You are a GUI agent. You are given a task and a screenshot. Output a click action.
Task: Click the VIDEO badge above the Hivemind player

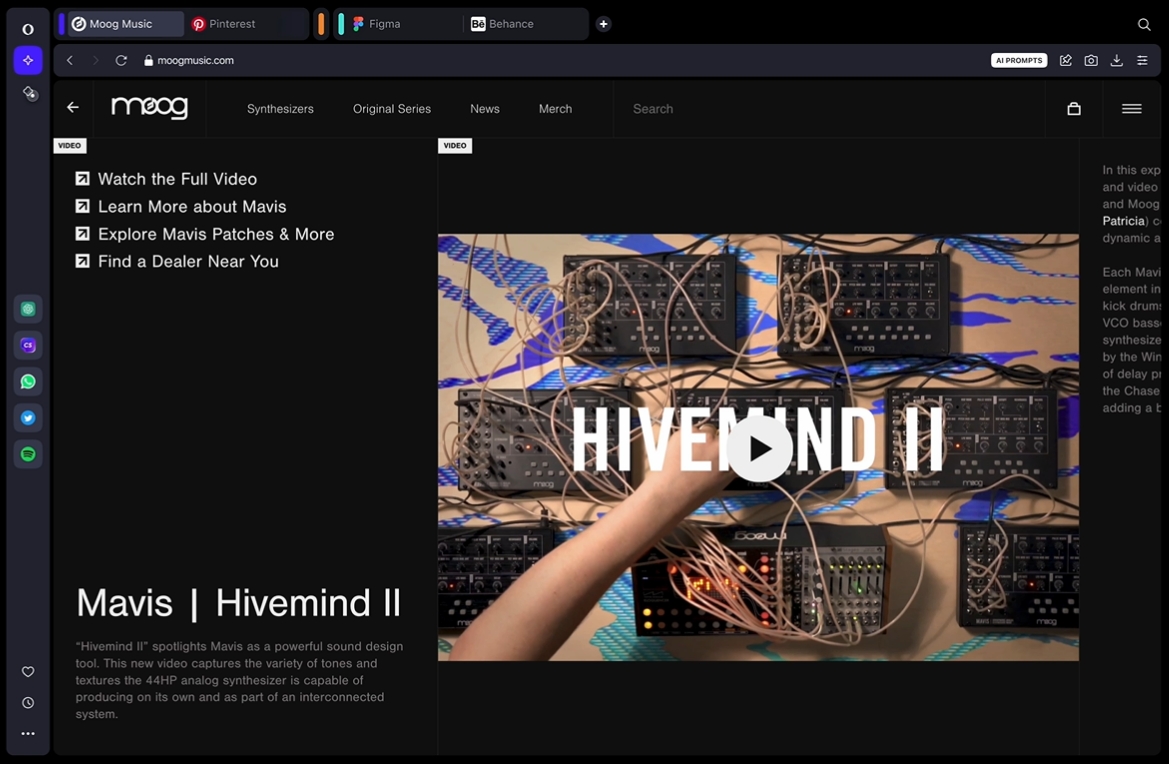pyautogui.click(x=455, y=145)
